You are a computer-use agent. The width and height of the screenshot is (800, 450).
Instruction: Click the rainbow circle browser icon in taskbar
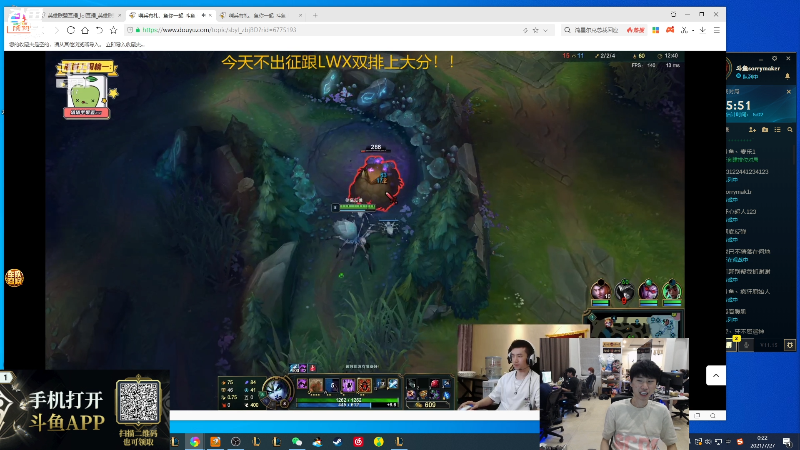coord(195,441)
